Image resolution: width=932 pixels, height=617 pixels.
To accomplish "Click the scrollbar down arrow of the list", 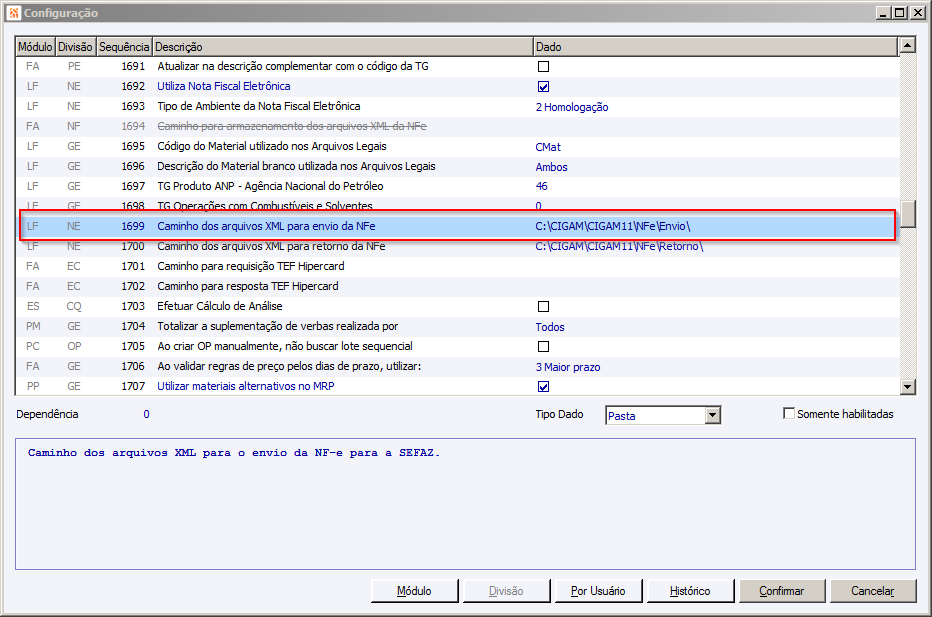I will 908,387.
